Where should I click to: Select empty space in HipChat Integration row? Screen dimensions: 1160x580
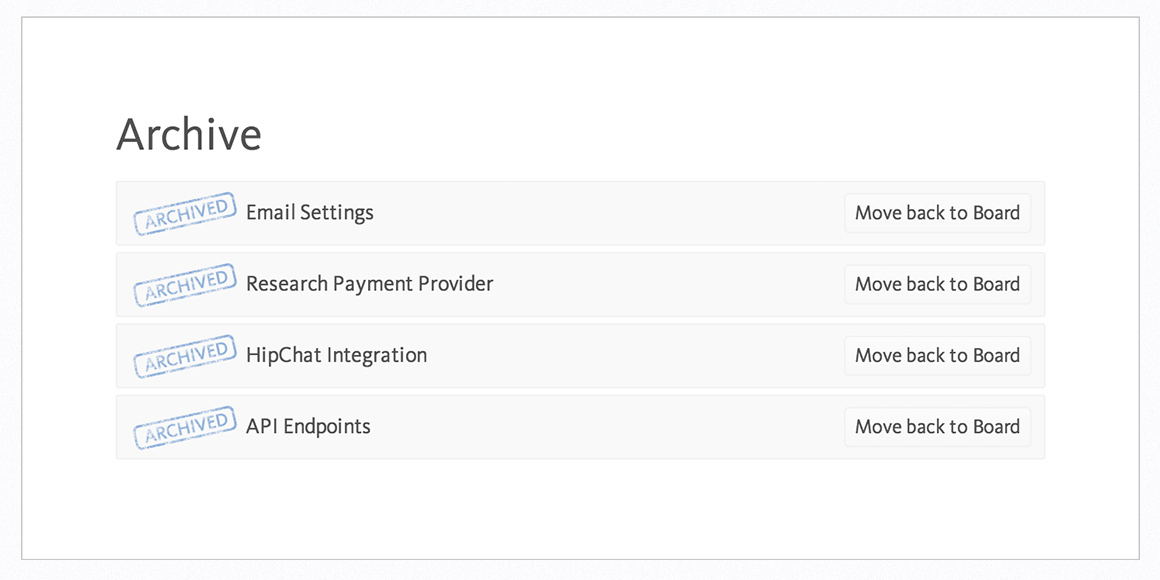coord(636,356)
